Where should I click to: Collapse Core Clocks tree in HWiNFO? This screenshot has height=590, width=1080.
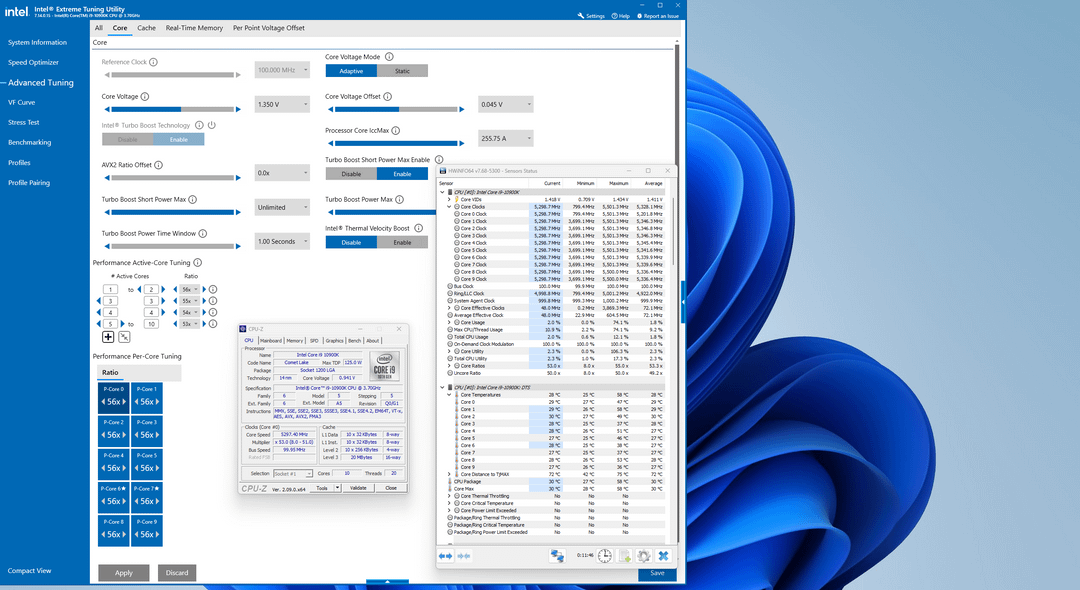pos(449,207)
